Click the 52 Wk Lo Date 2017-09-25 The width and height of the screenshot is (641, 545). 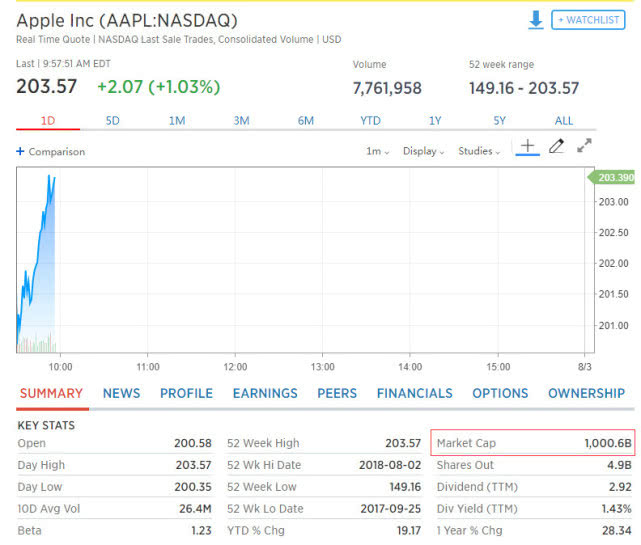coord(390,509)
